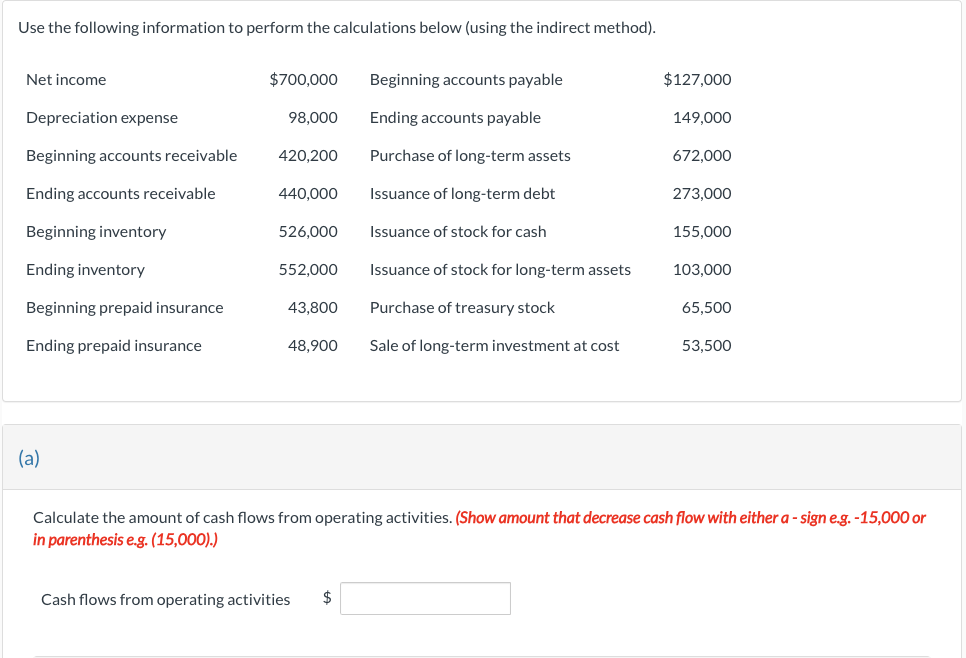Click the Net income value $700,000
The height and width of the screenshot is (658, 966).
303,80
